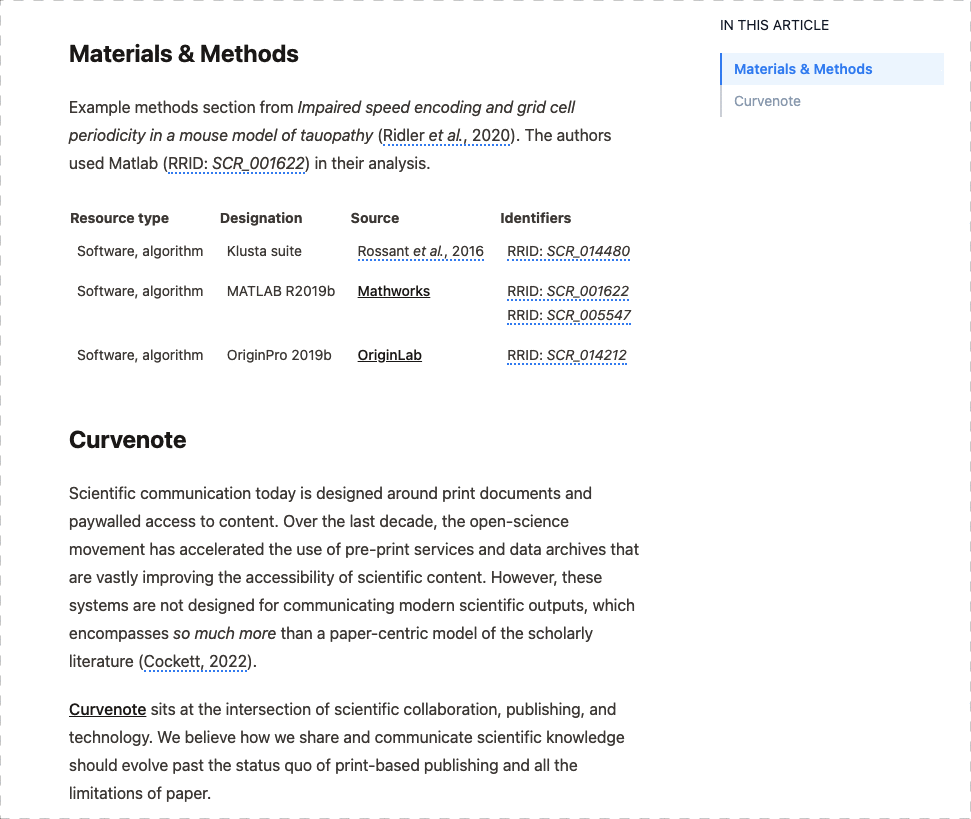Click the large Curvenote section heading
971x819 pixels.
click(x=128, y=440)
